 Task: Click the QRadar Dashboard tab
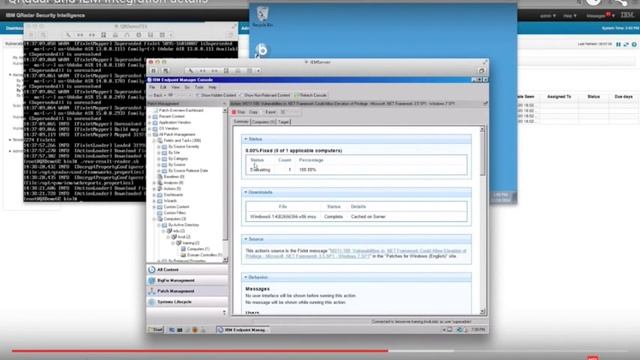pos(14,28)
